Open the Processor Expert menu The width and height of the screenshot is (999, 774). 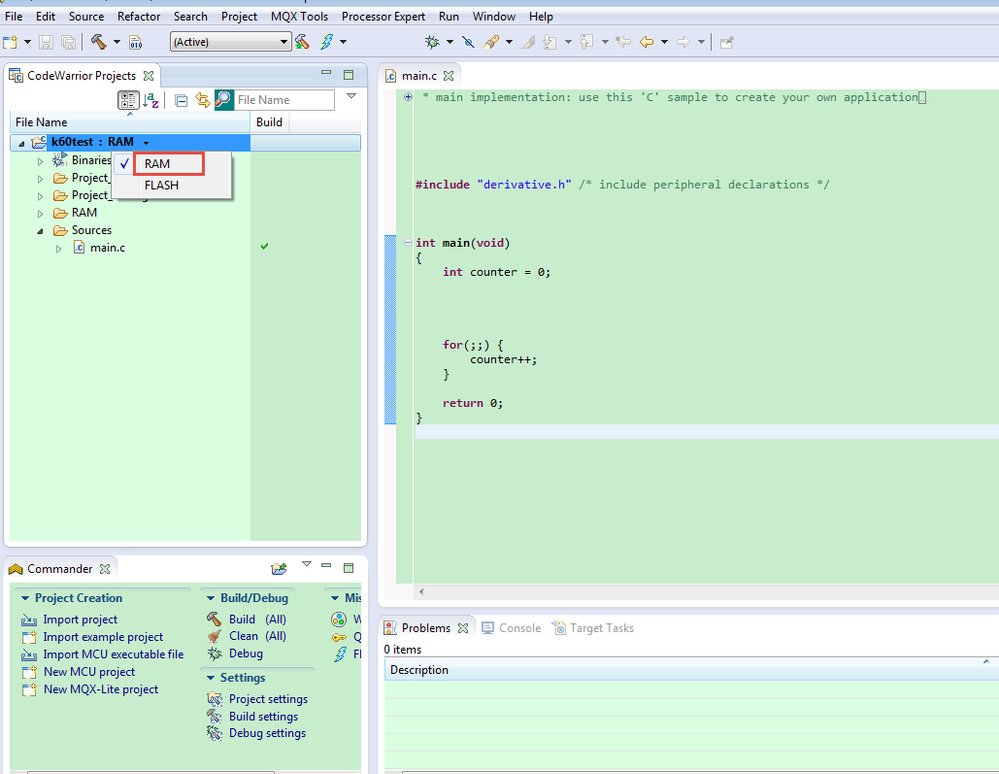[383, 16]
